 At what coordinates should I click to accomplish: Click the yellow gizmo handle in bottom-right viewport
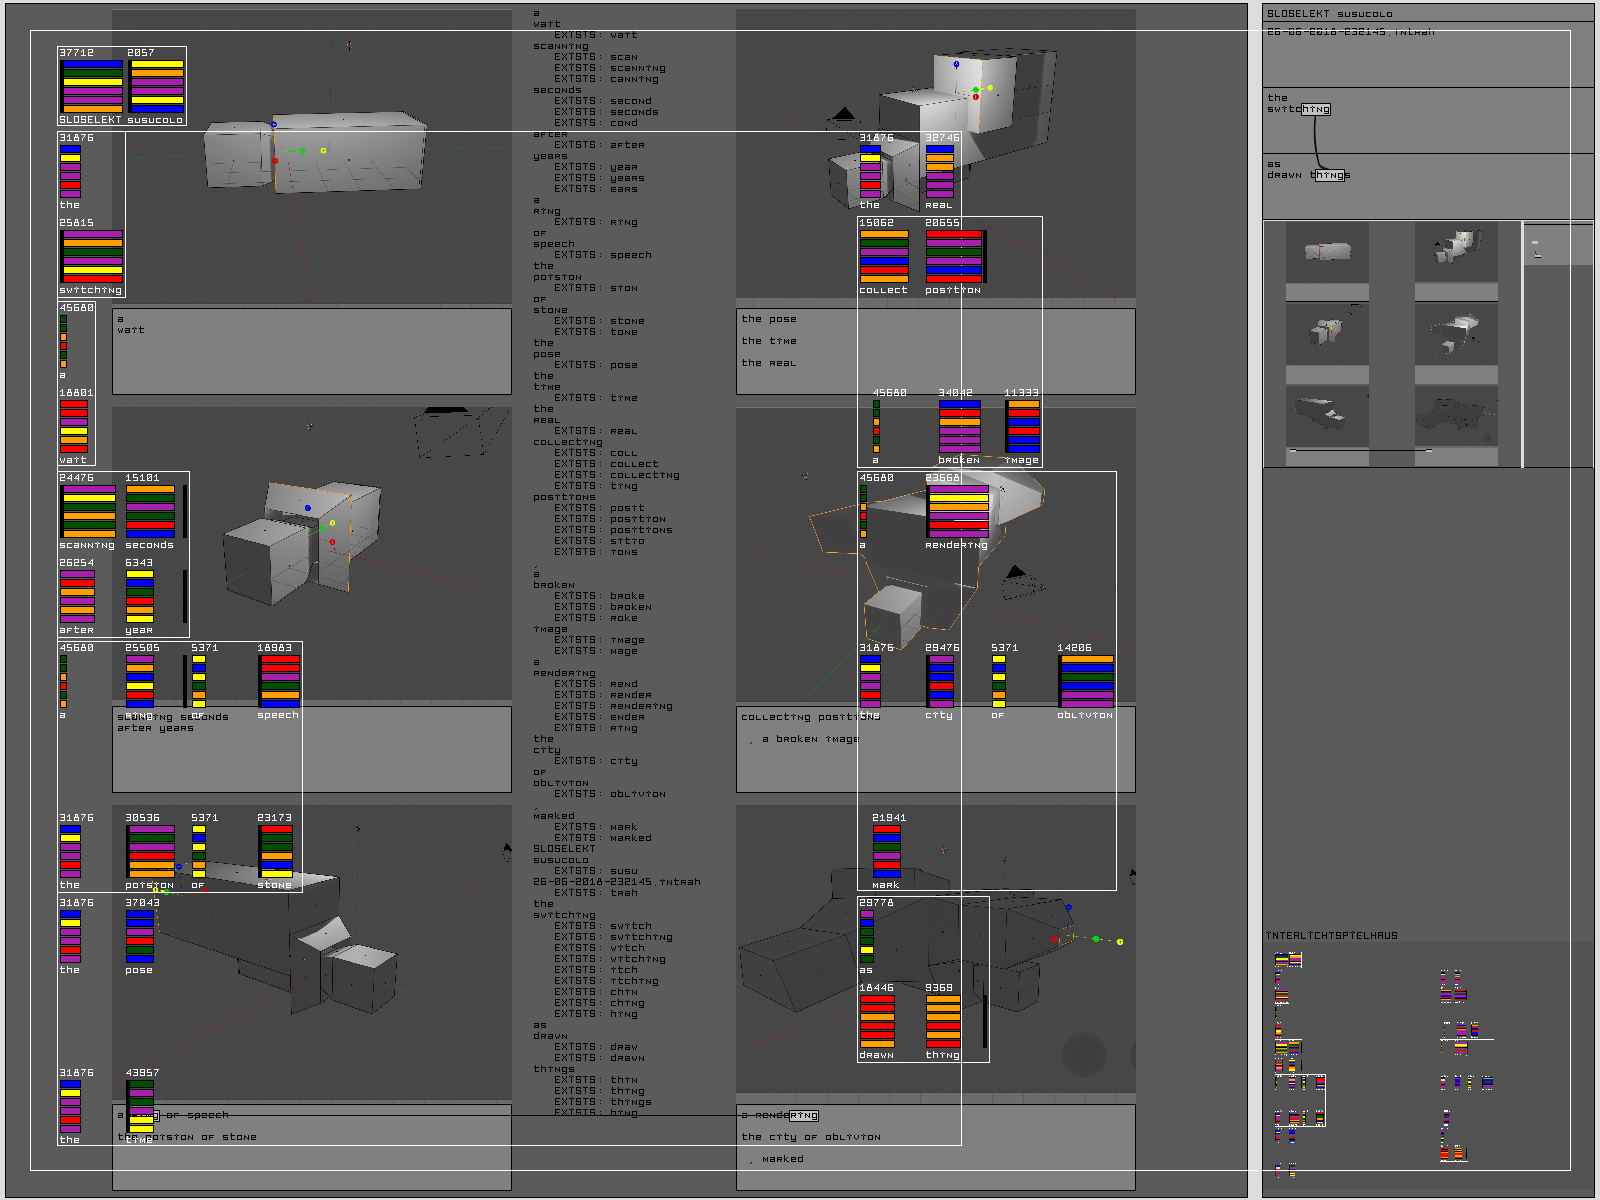1120,941
